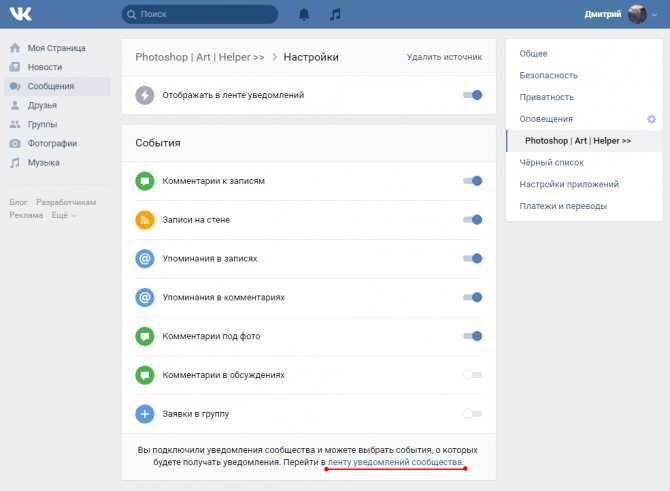670x491 pixels.
Task: Open the notifications bell icon
Action: [304, 14]
